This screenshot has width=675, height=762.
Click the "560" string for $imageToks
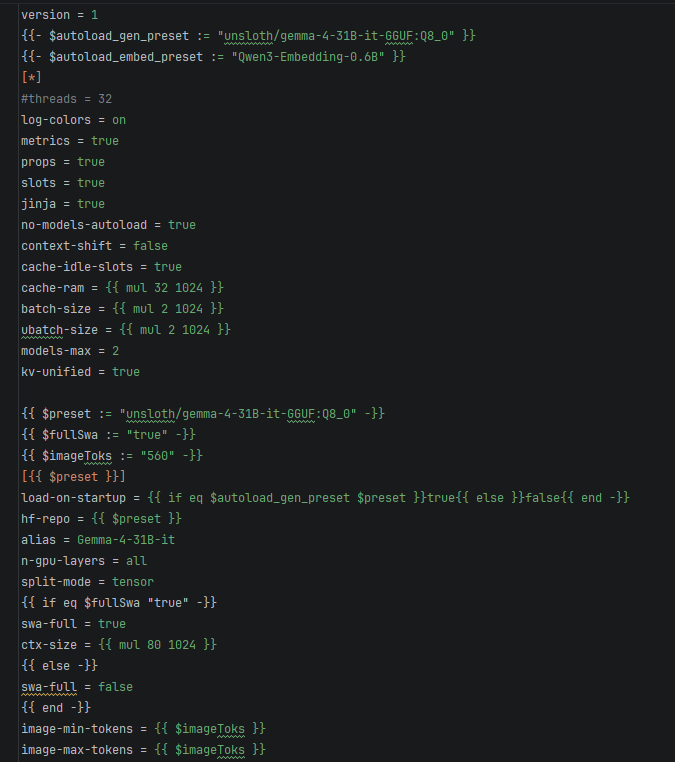[157, 456]
